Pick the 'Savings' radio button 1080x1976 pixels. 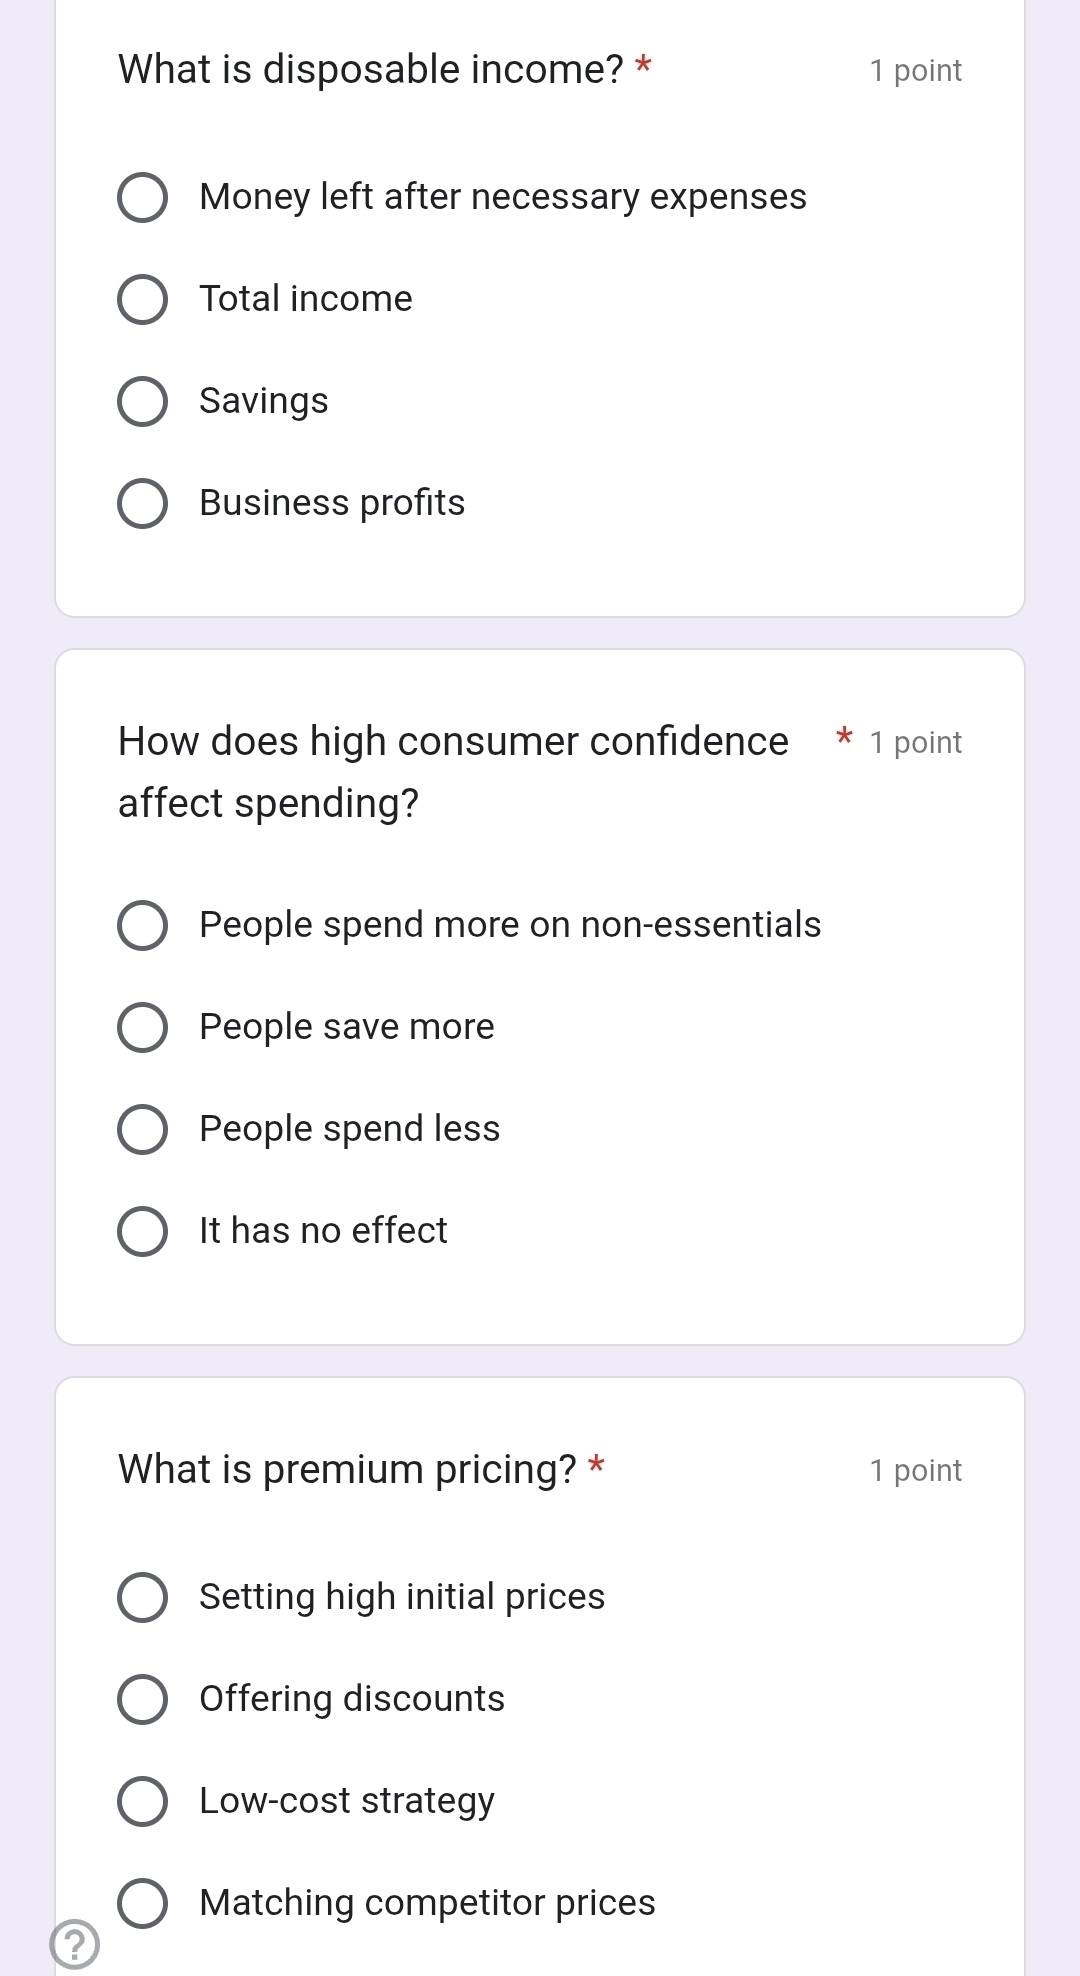143,401
